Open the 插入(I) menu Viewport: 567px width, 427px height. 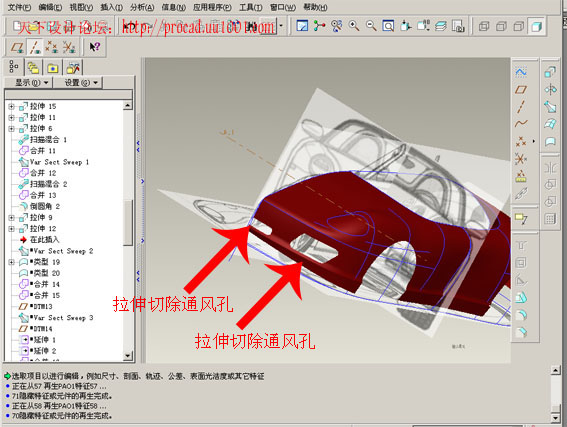pyautogui.click(x=111, y=7)
